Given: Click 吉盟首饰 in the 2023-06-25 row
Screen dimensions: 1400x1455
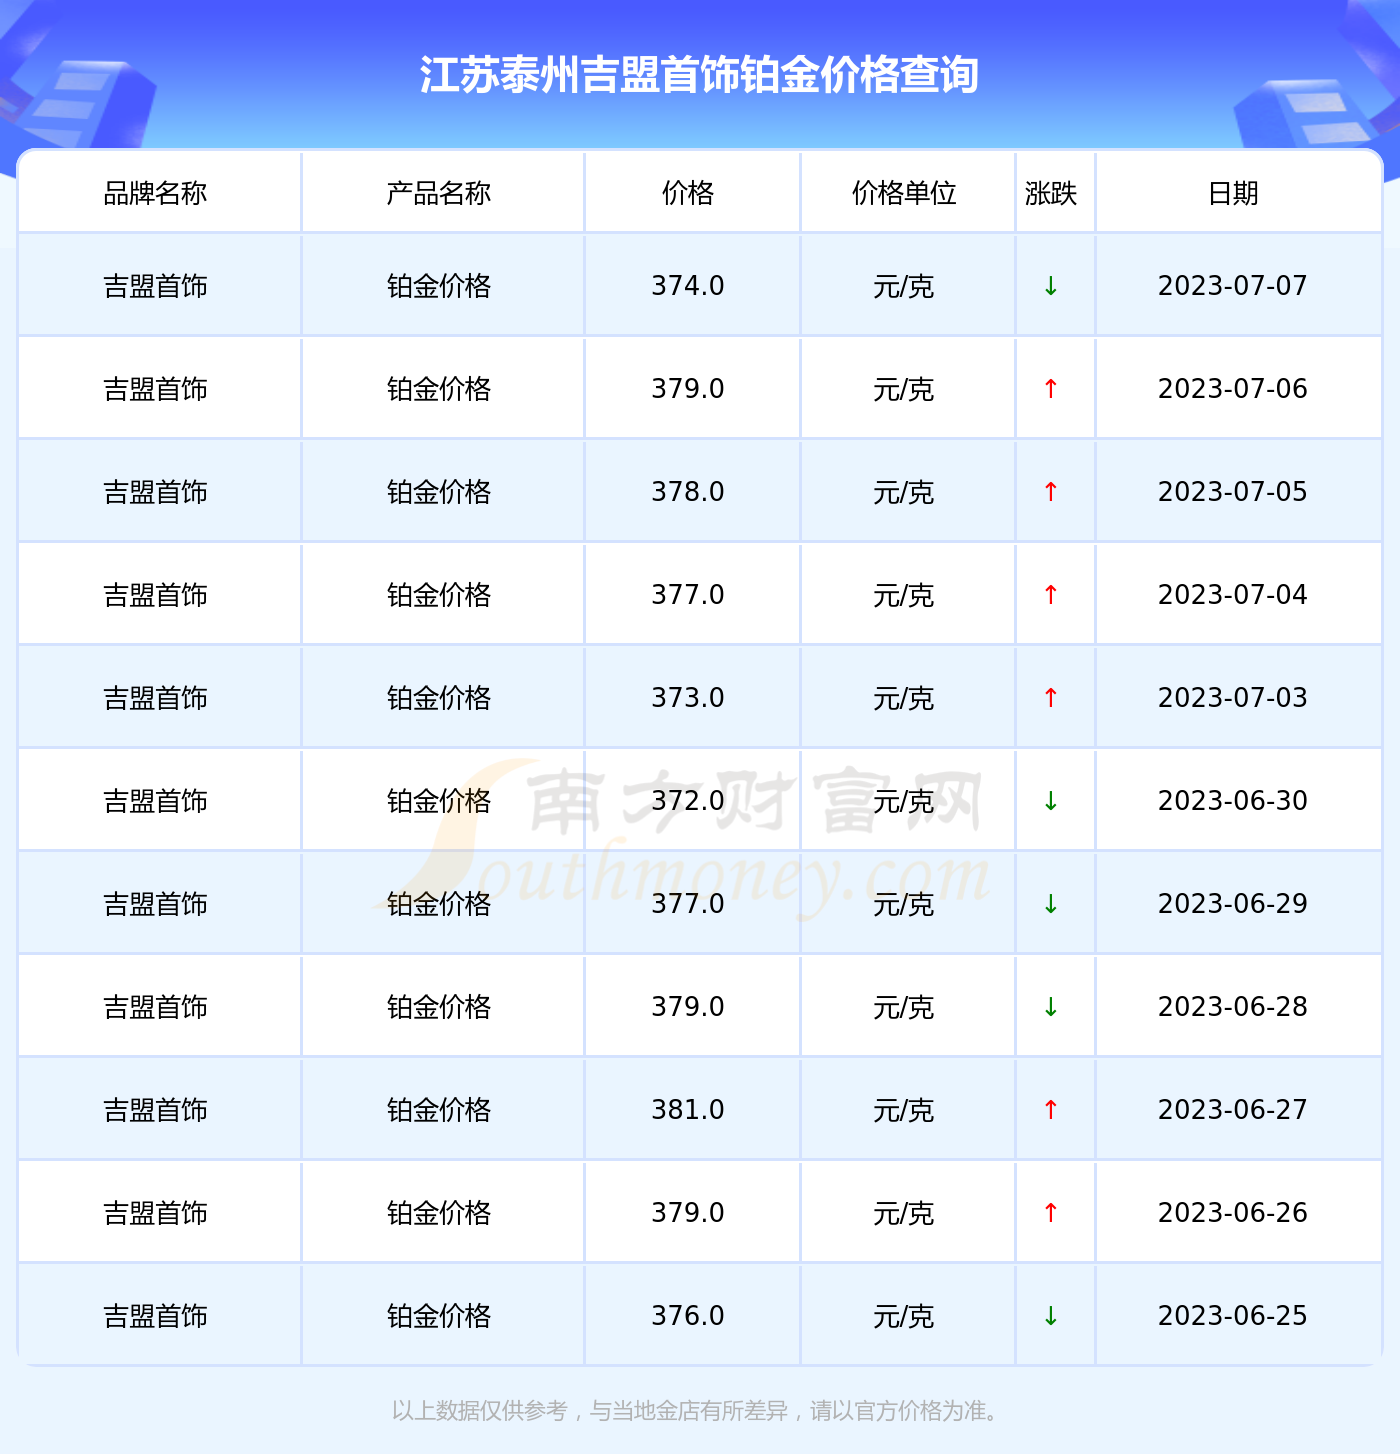Looking at the screenshot, I should [155, 1316].
